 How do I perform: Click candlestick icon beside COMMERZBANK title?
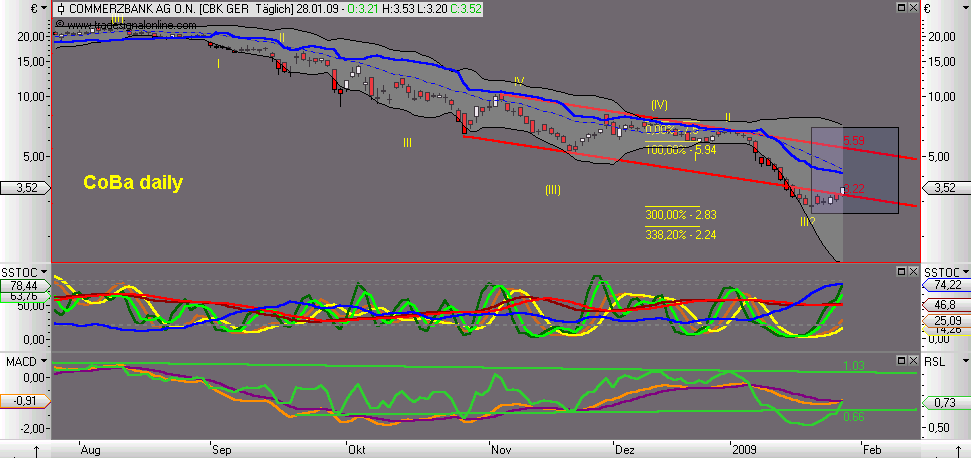tap(61, 9)
